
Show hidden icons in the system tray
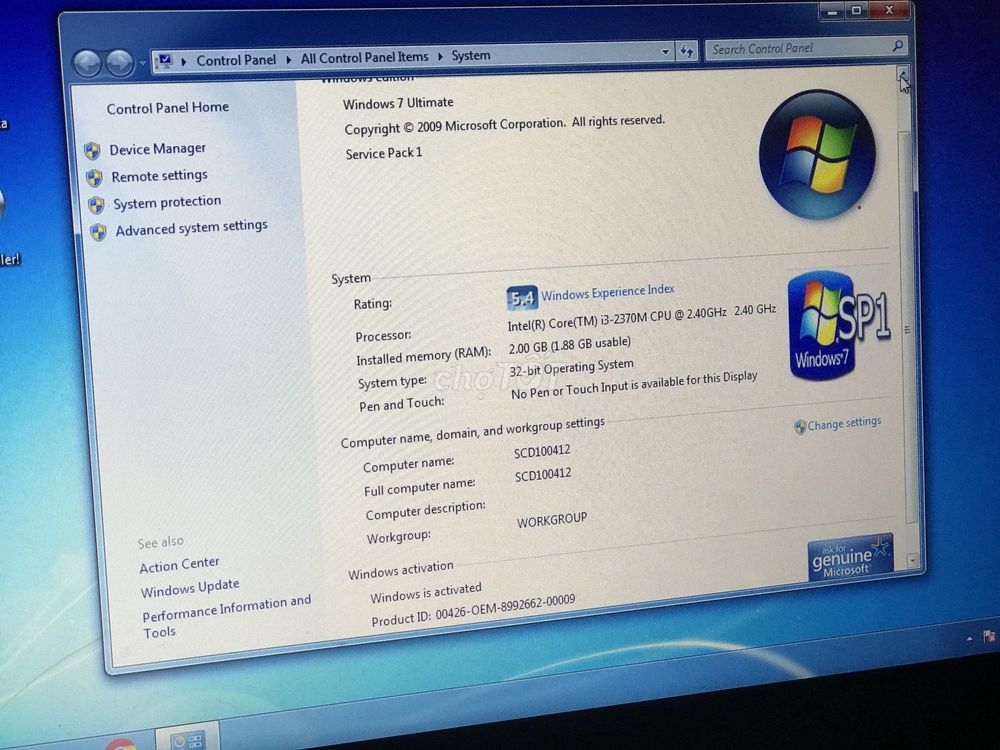969,638
